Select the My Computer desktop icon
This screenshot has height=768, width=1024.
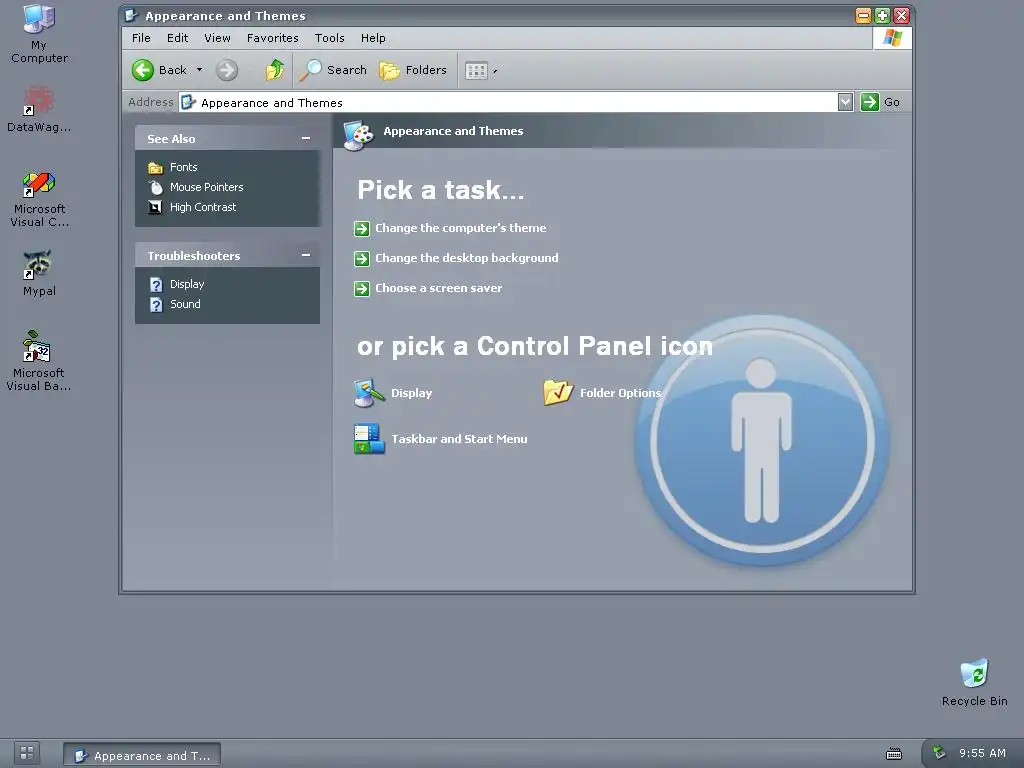point(39,33)
